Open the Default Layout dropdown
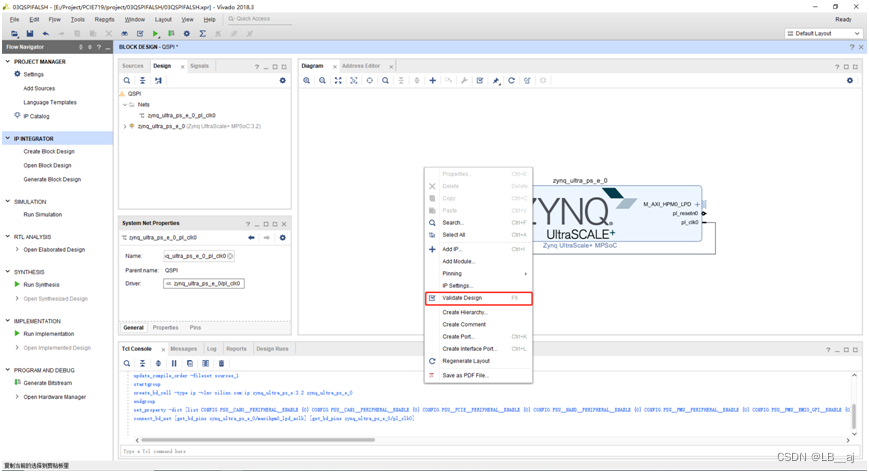 [824, 34]
